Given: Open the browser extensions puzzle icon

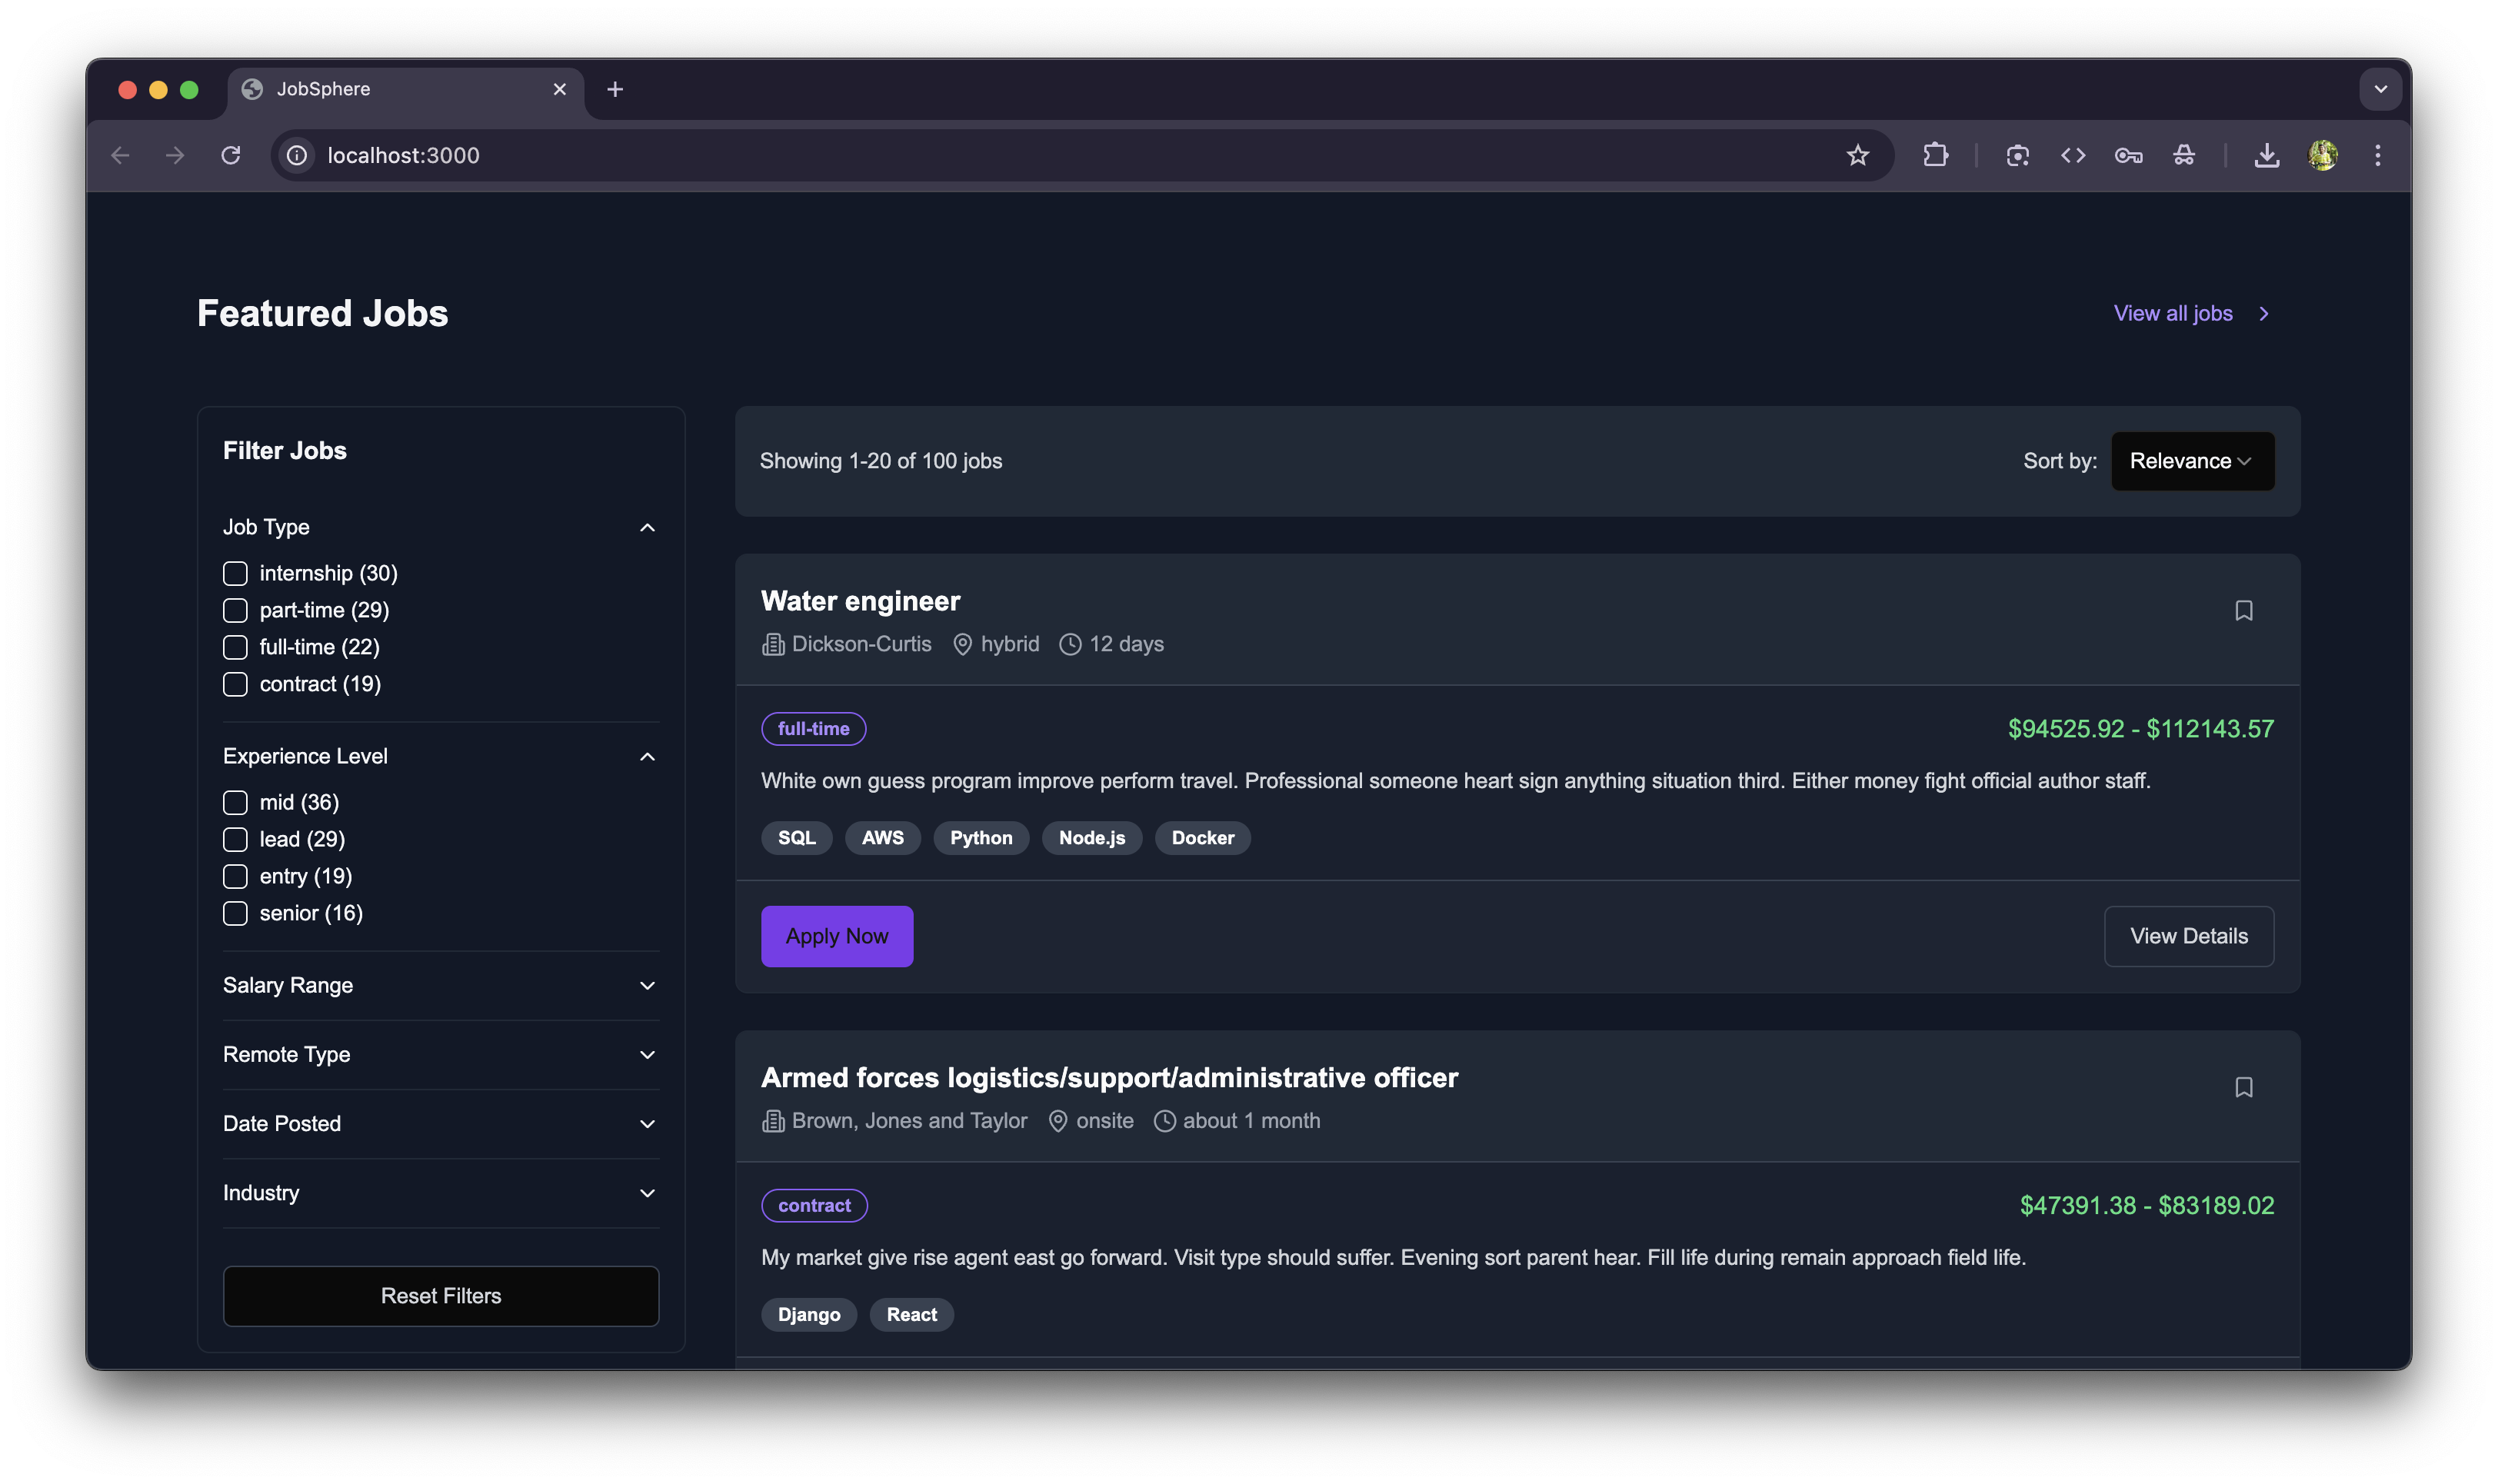Looking at the screenshot, I should click(x=1935, y=155).
